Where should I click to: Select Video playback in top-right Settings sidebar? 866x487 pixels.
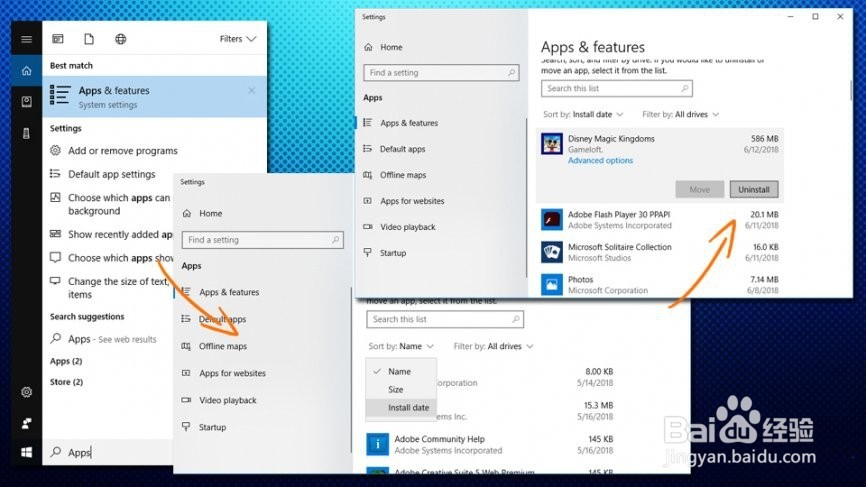click(408, 226)
